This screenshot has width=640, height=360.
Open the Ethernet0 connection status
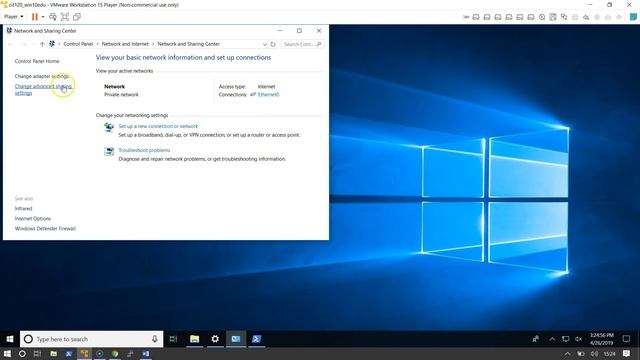tap(268, 95)
